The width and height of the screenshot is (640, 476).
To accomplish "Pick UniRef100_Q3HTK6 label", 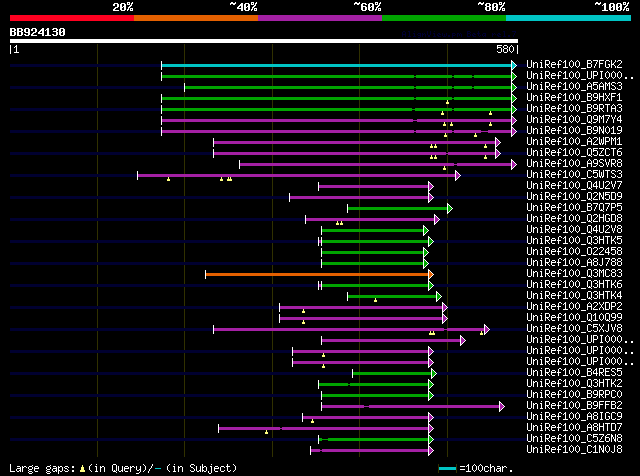I will click(574, 285).
